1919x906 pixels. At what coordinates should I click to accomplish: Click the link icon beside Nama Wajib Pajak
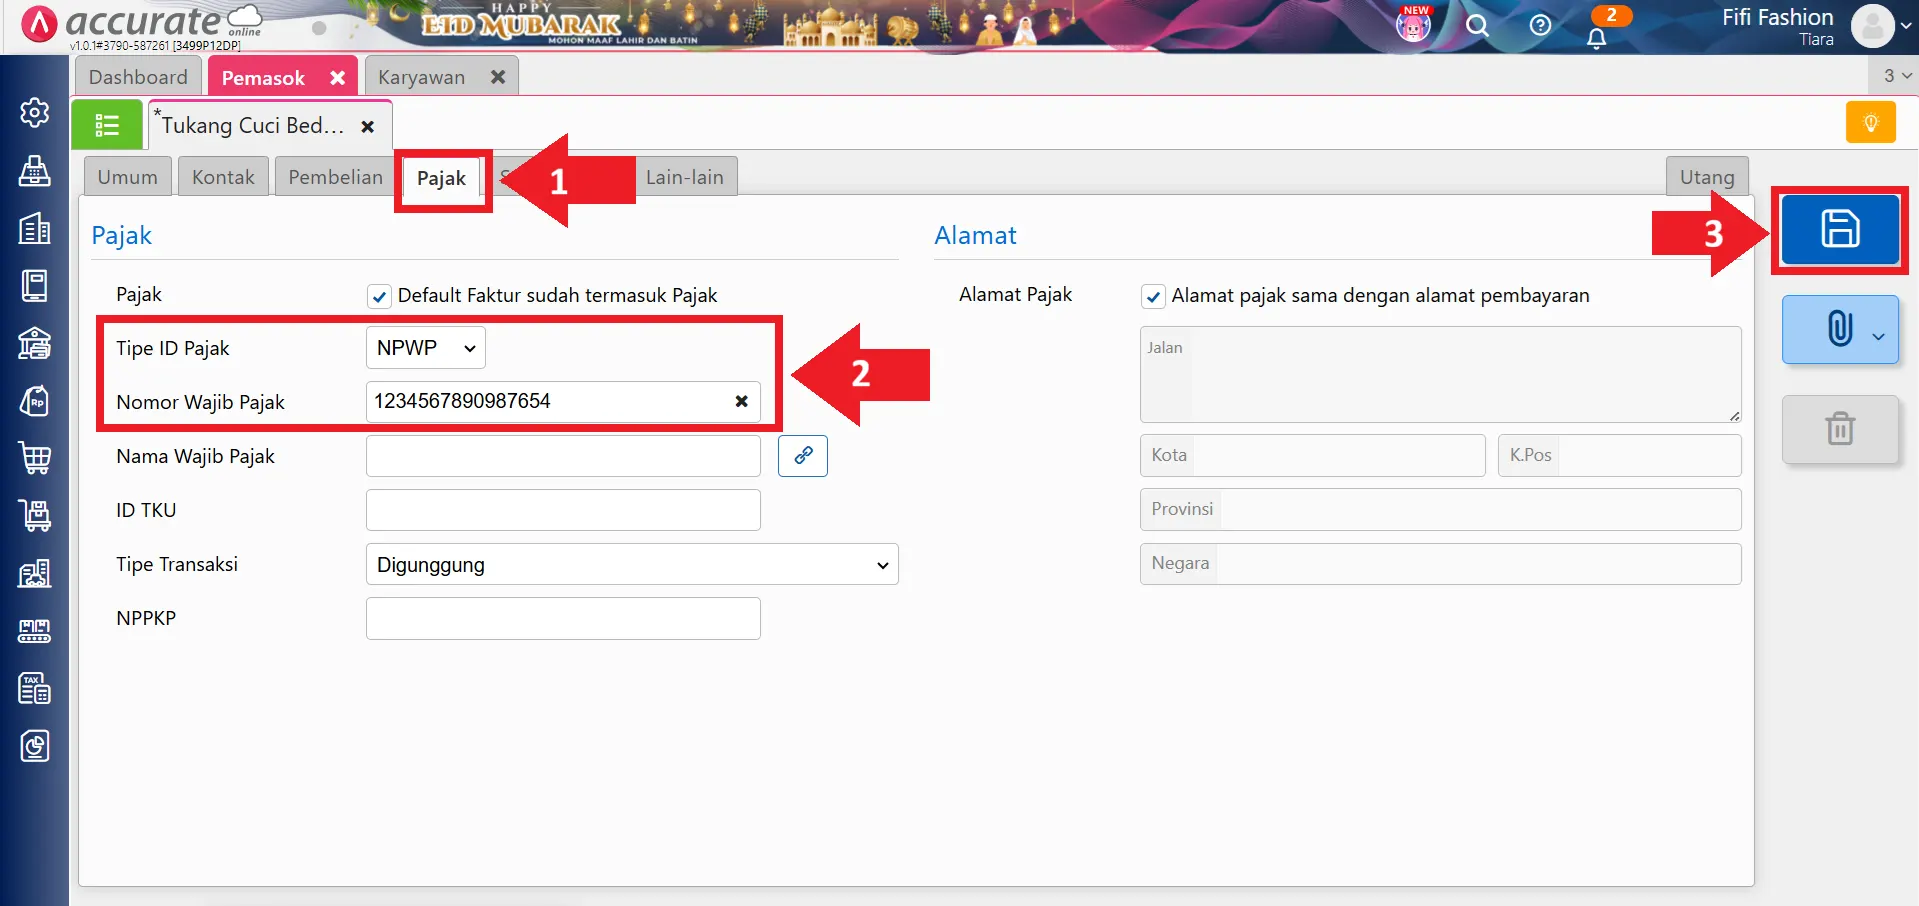pyautogui.click(x=802, y=456)
